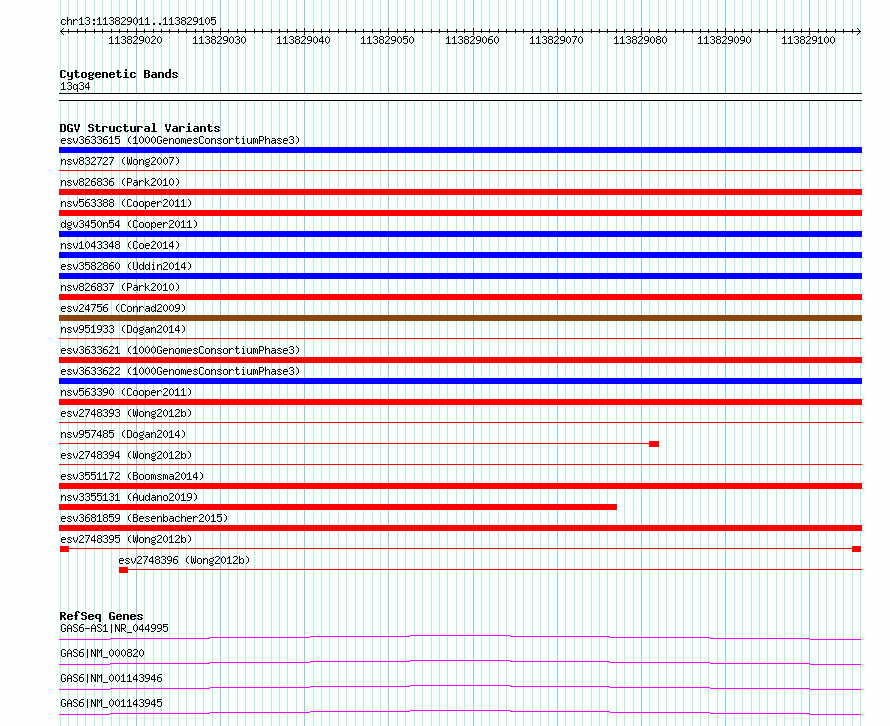This screenshot has height=726, width=890.
Task: Open variant nsv563388 (Cooper2011)
Action: click(x=126, y=203)
